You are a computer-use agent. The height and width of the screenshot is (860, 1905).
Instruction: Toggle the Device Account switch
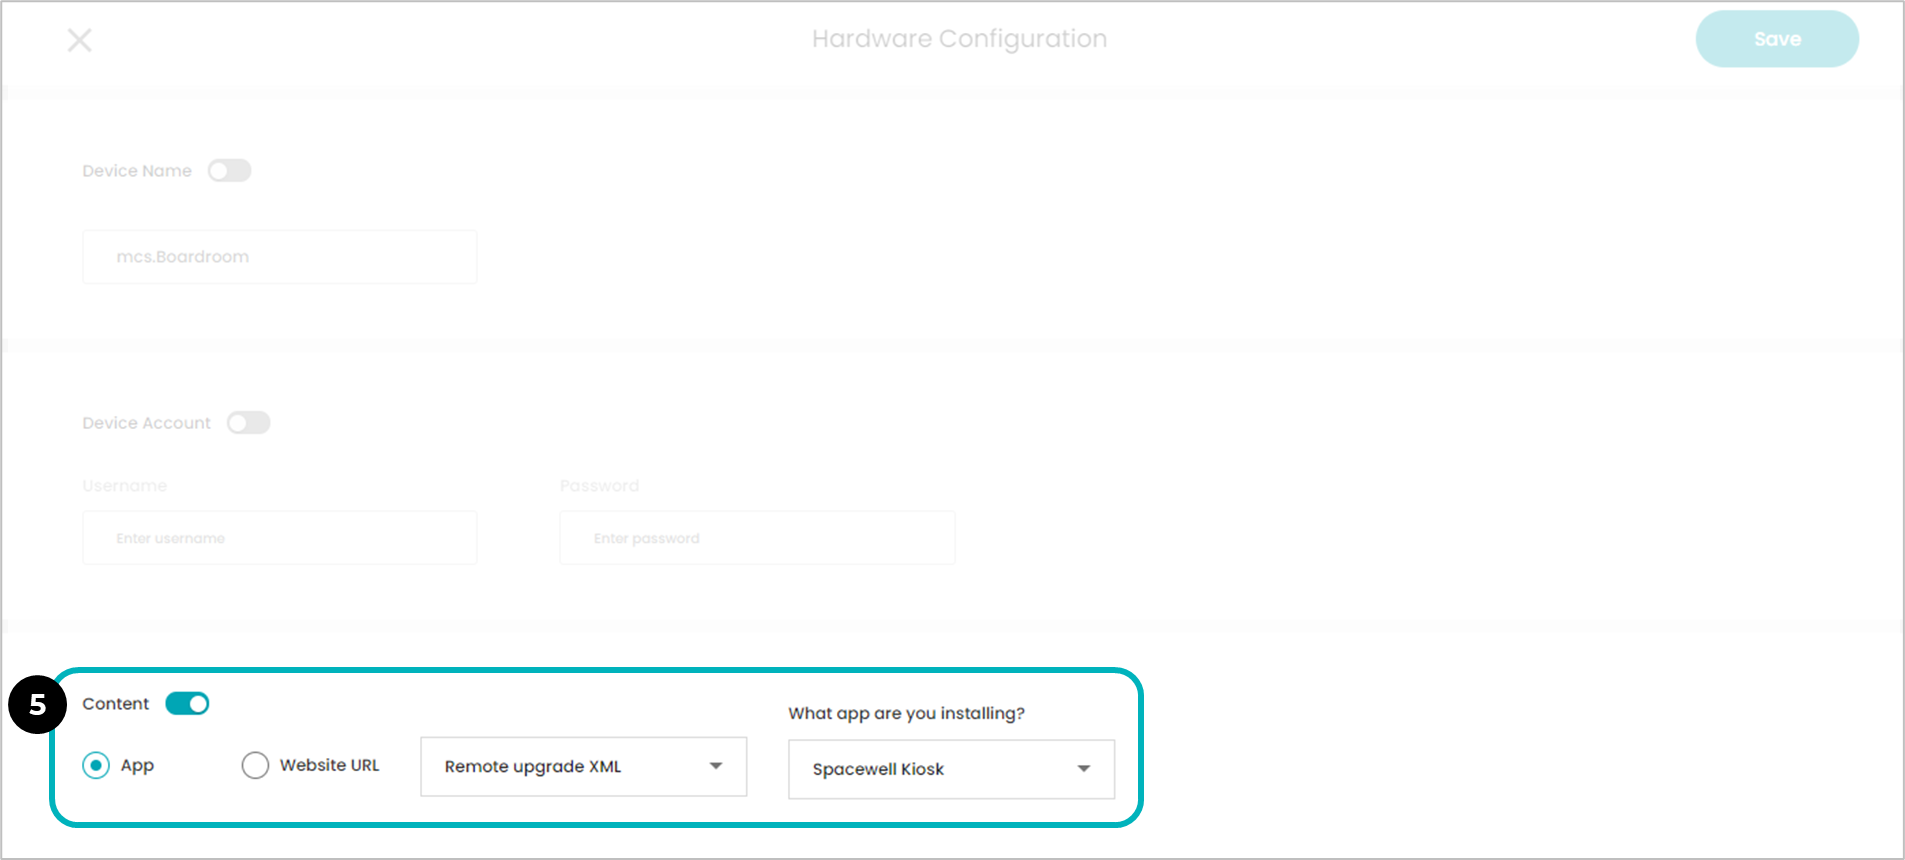(x=249, y=423)
